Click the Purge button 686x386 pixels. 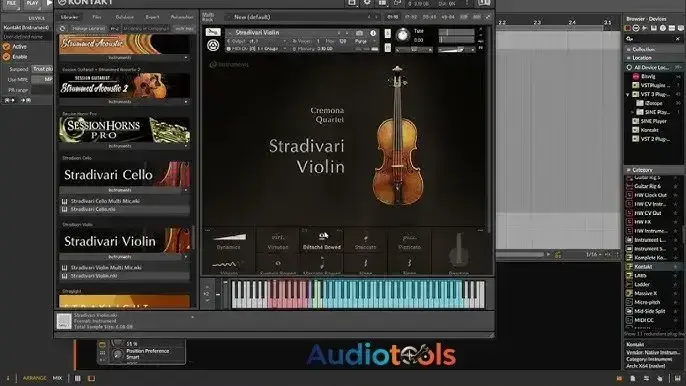click(361, 41)
